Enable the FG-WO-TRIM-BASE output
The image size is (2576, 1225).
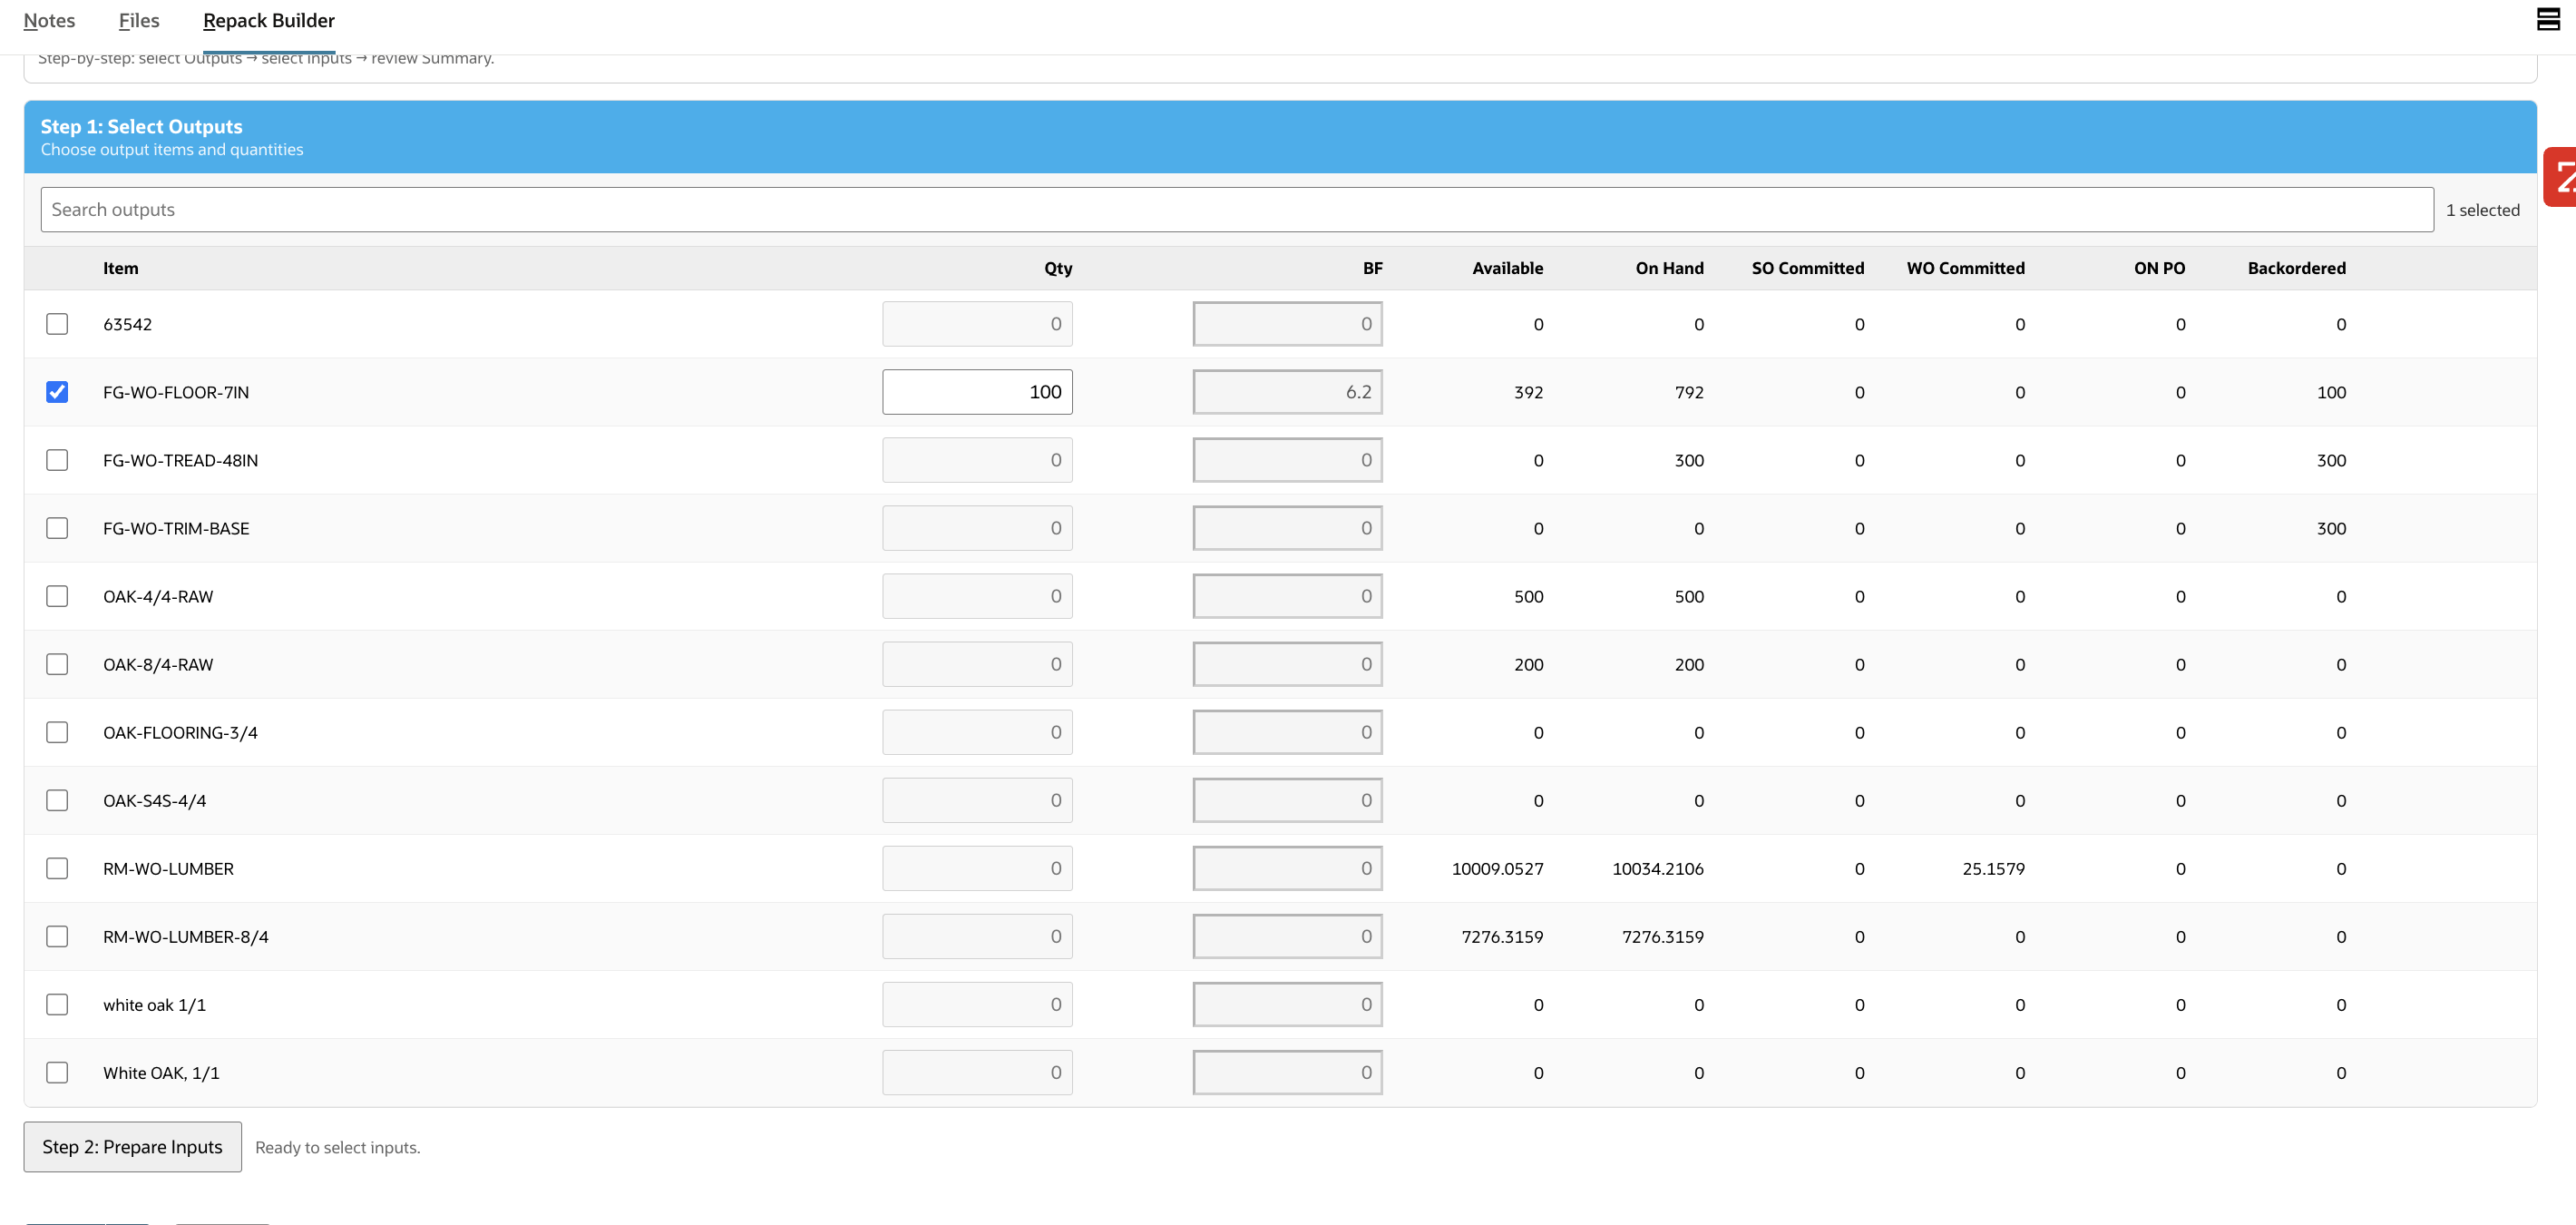[57, 528]
